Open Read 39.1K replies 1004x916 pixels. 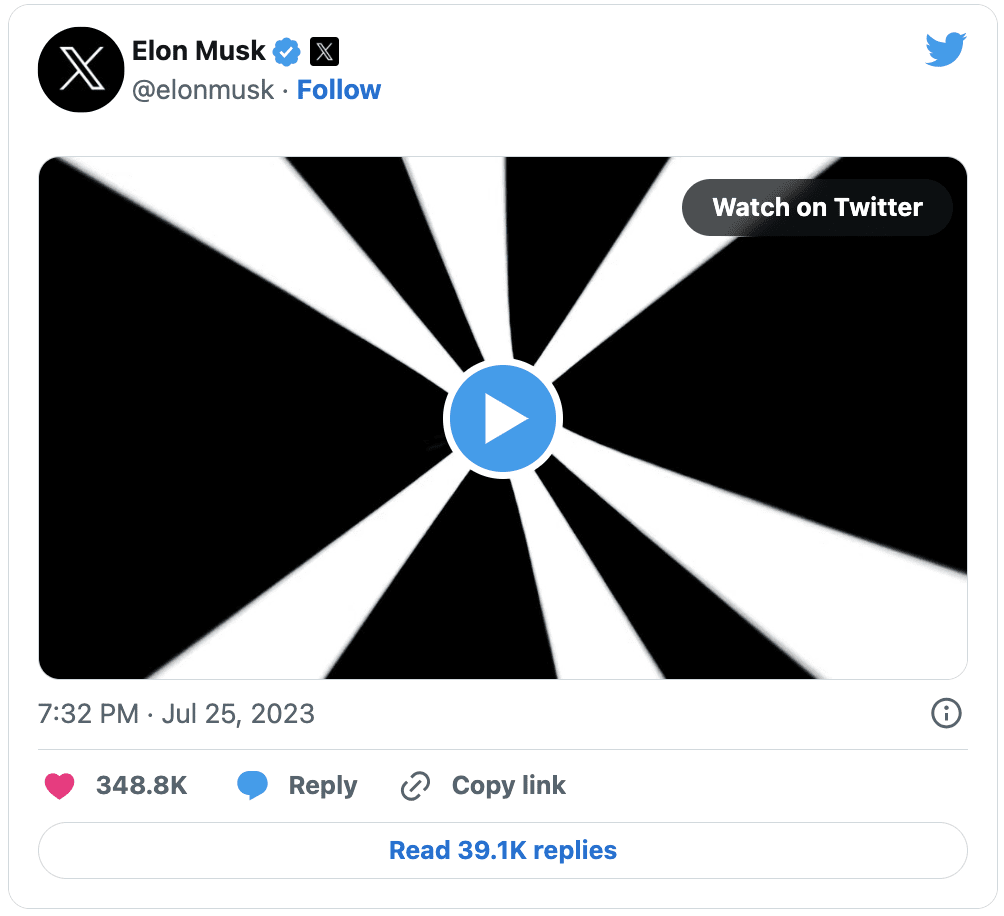pos(502,850)
